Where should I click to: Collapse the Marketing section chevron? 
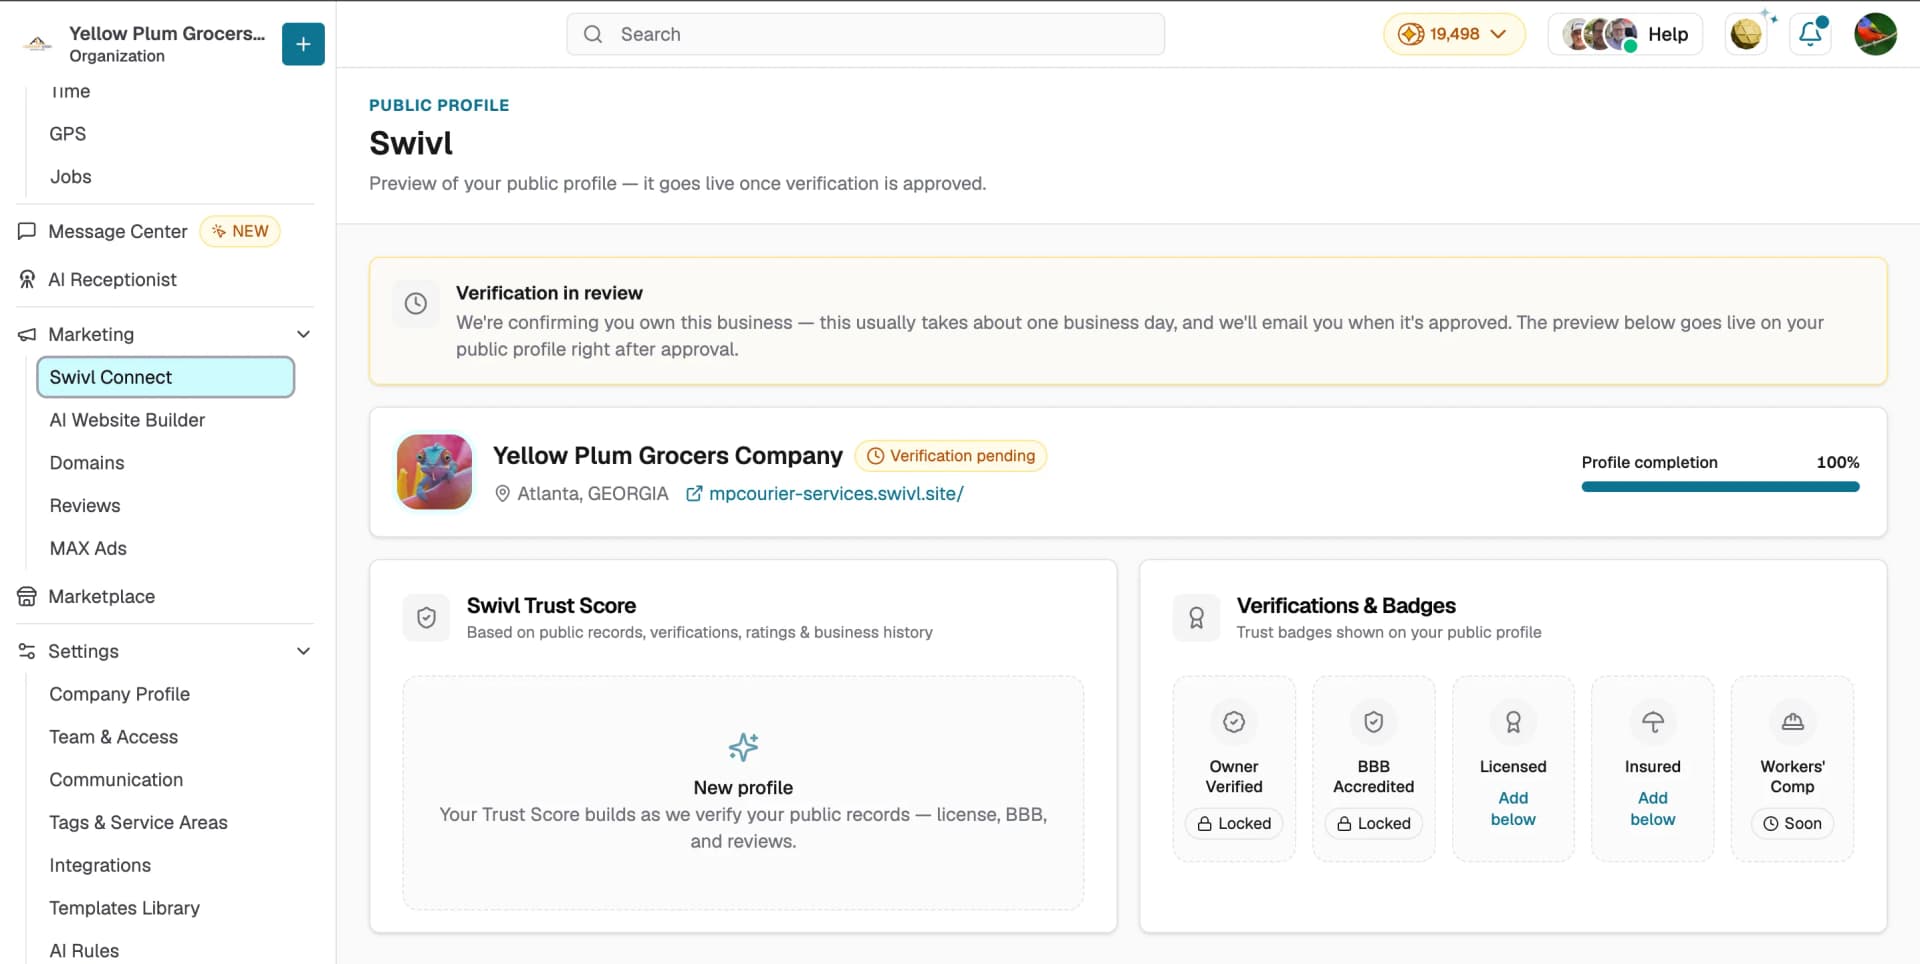click(303, 334)
